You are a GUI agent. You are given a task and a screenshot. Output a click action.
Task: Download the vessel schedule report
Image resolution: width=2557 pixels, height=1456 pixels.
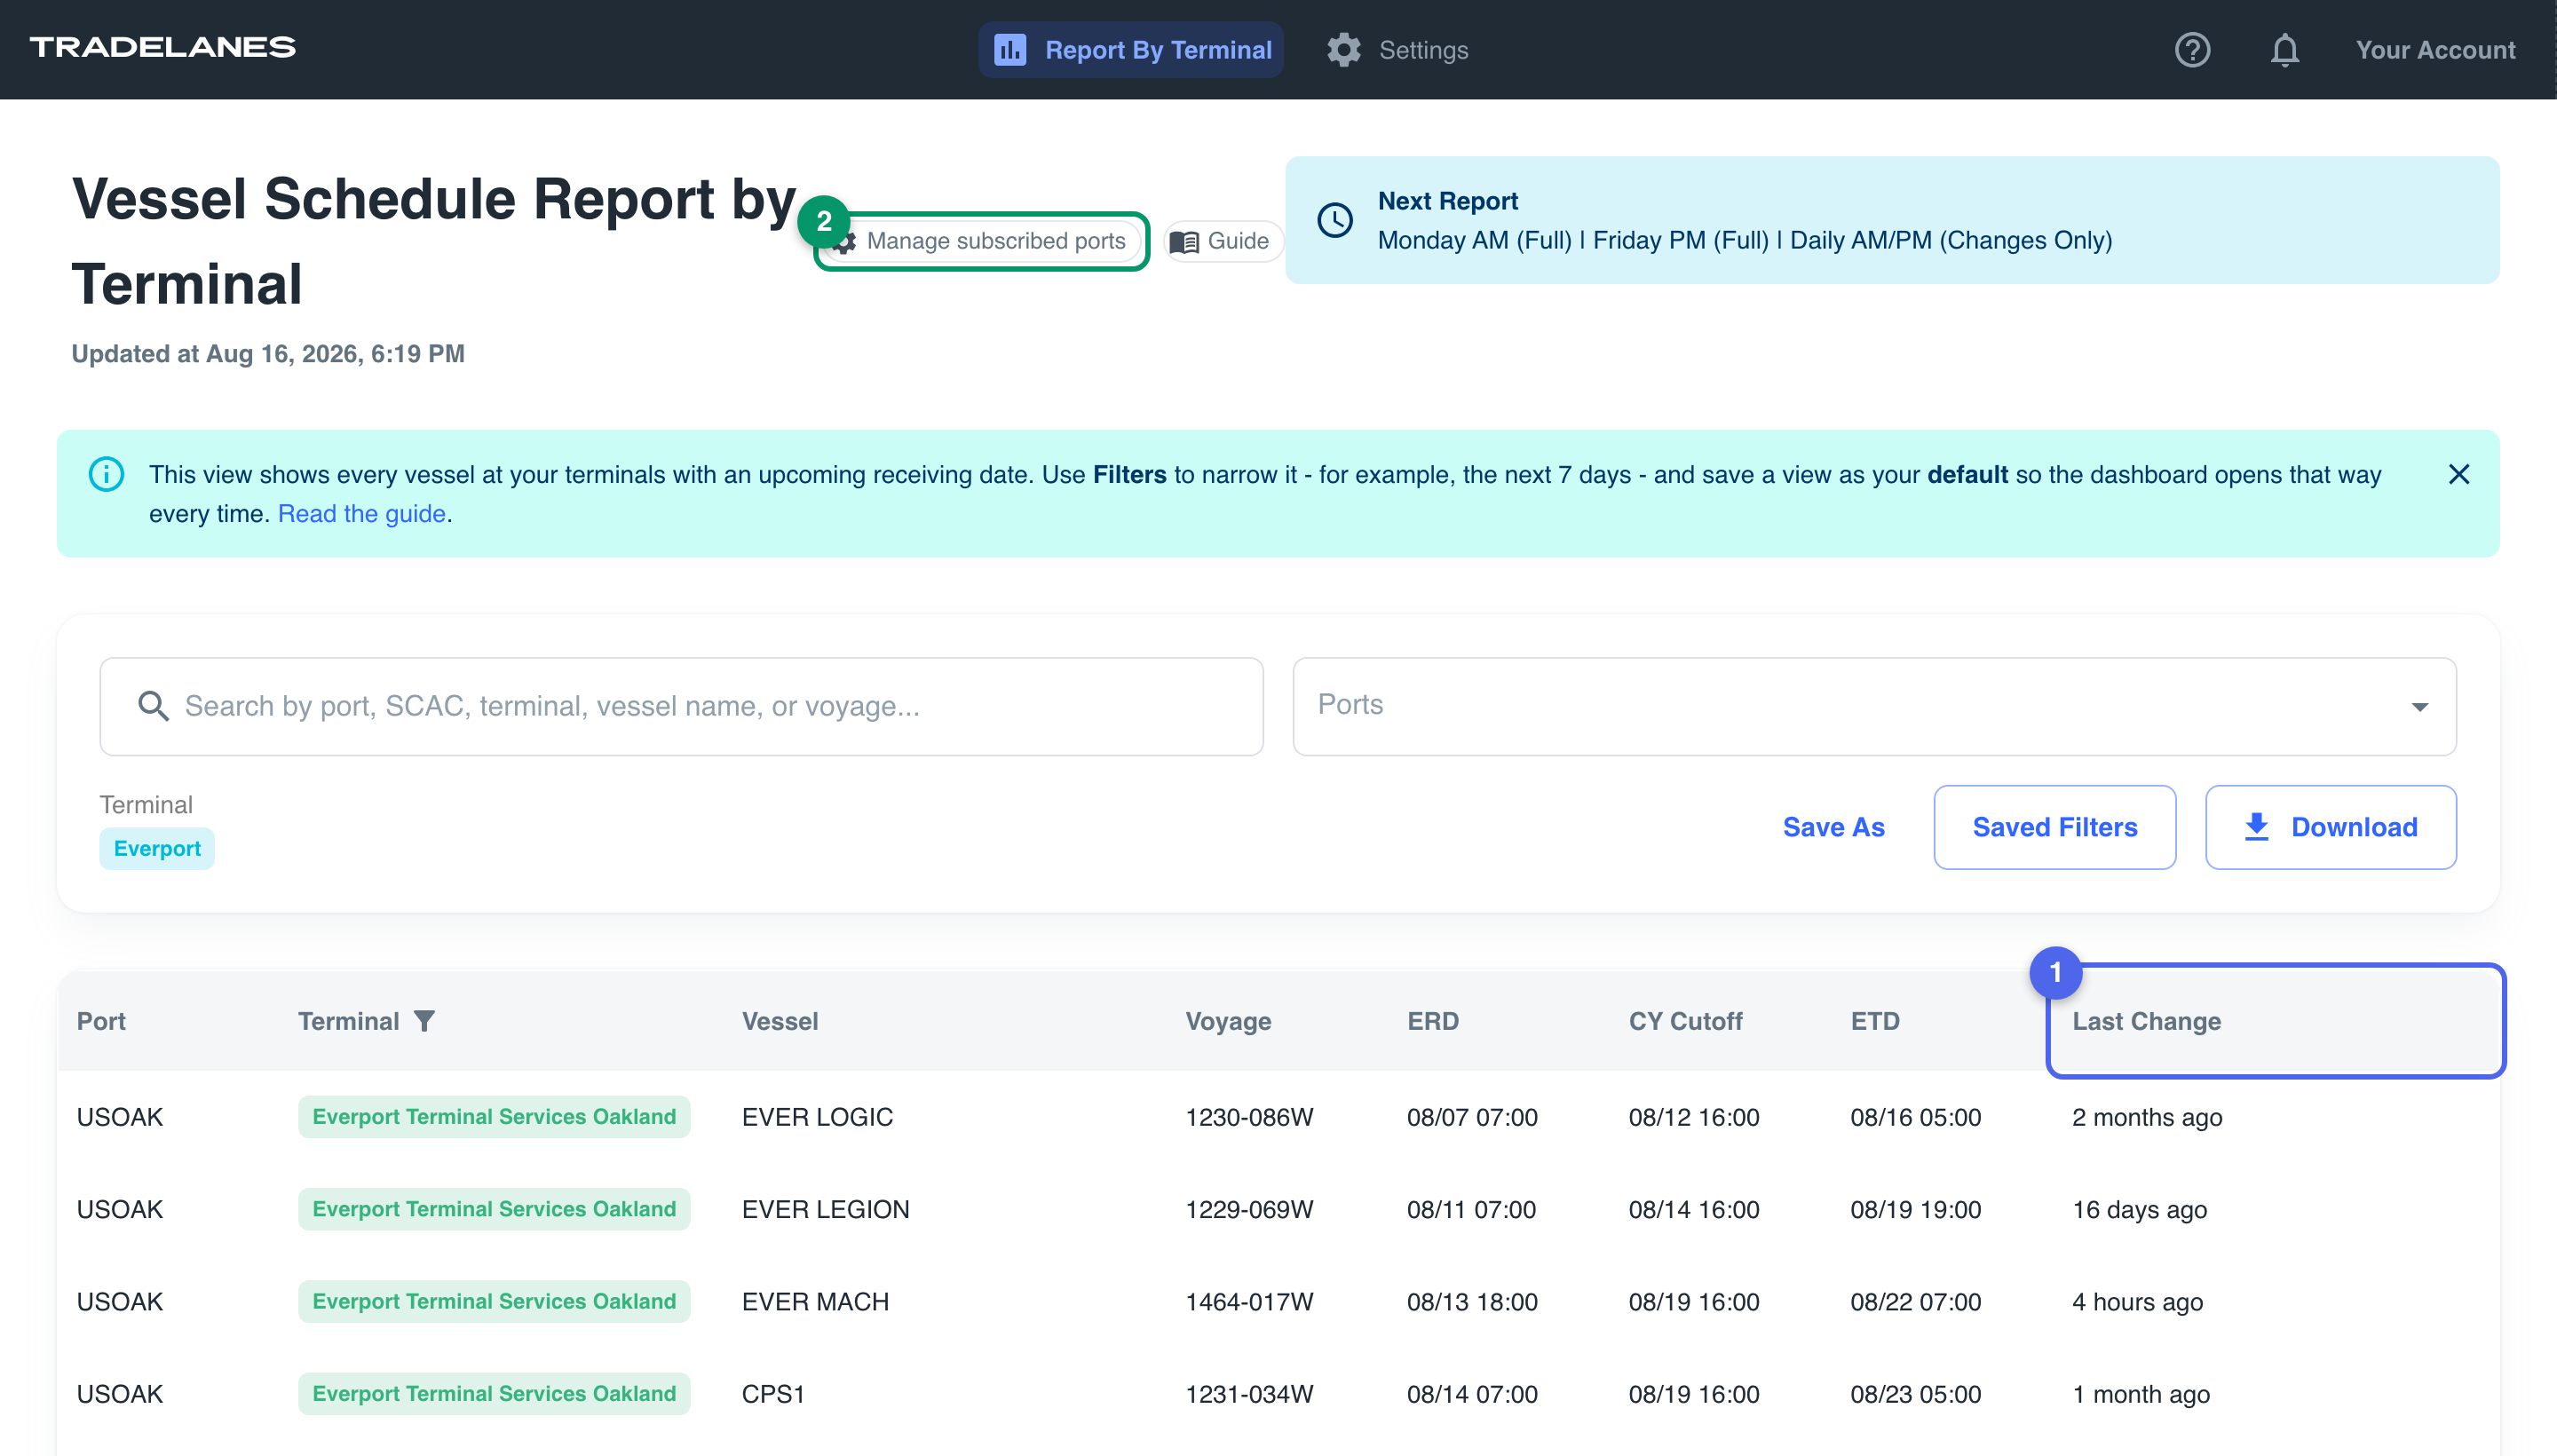pyautogui.click(x=2330, y=827)
